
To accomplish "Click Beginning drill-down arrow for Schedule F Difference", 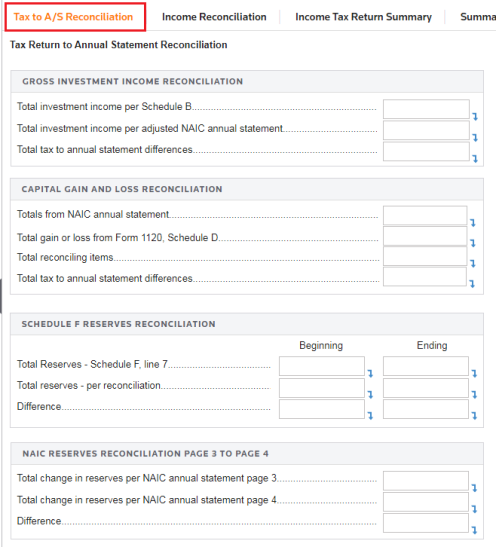I will click(370, 415).
